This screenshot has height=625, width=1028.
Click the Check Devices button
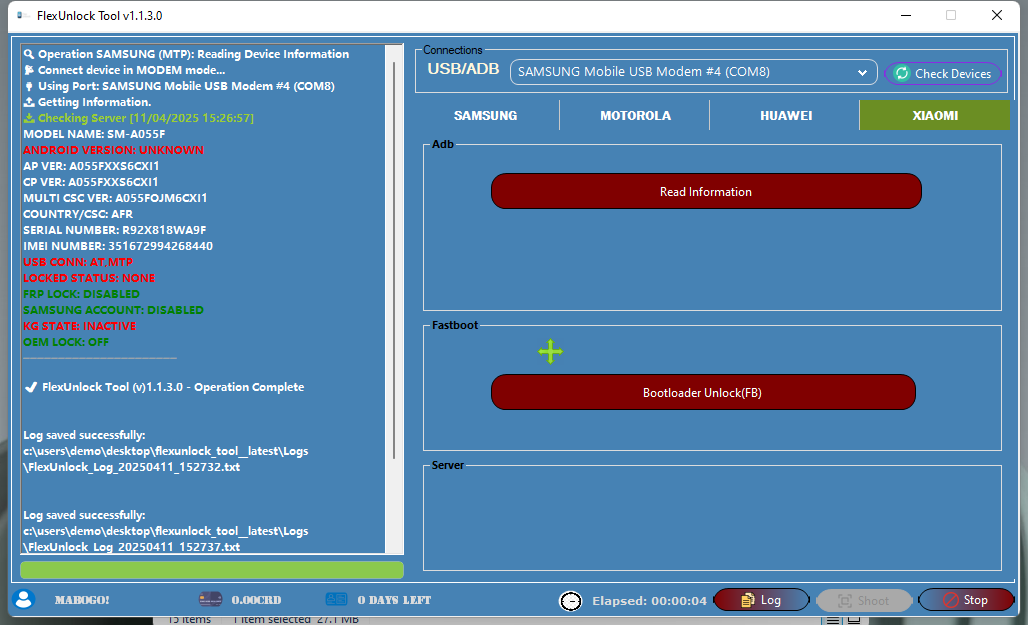pos(943,73)
